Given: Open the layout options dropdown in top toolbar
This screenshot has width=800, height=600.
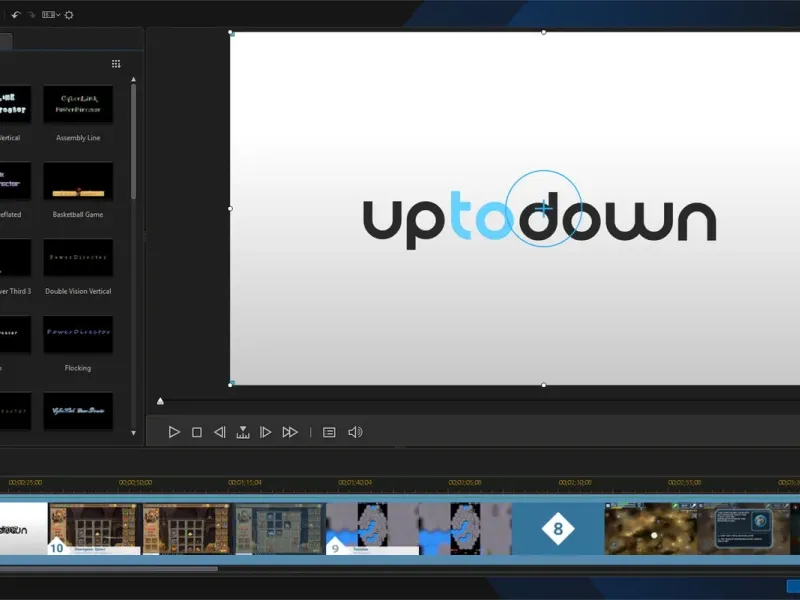Looking at the screenshot, I should [51, 15].
